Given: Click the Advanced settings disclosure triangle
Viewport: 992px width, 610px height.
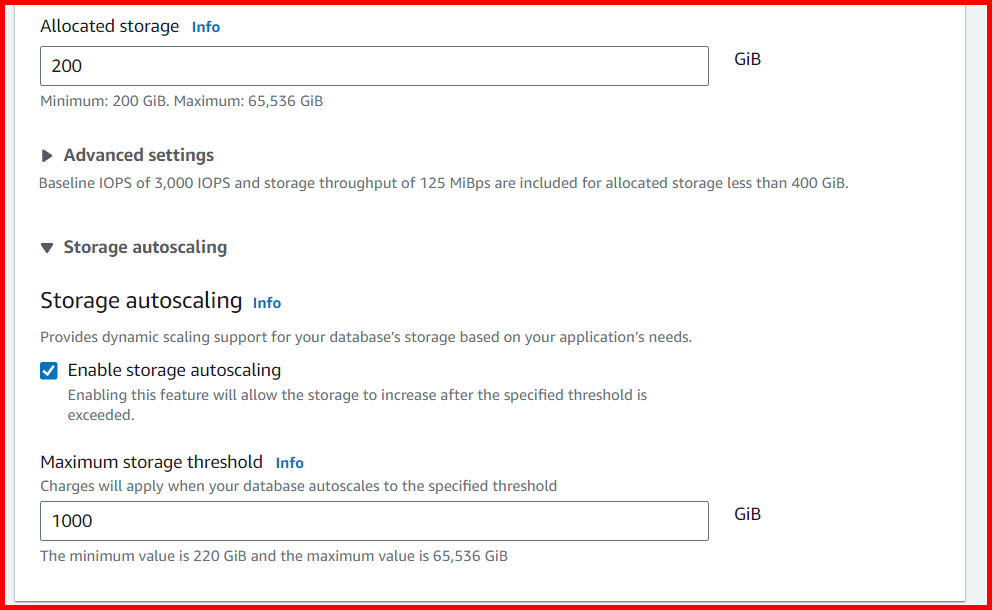Looking at the screenshot, I should (x=46, y=155).
